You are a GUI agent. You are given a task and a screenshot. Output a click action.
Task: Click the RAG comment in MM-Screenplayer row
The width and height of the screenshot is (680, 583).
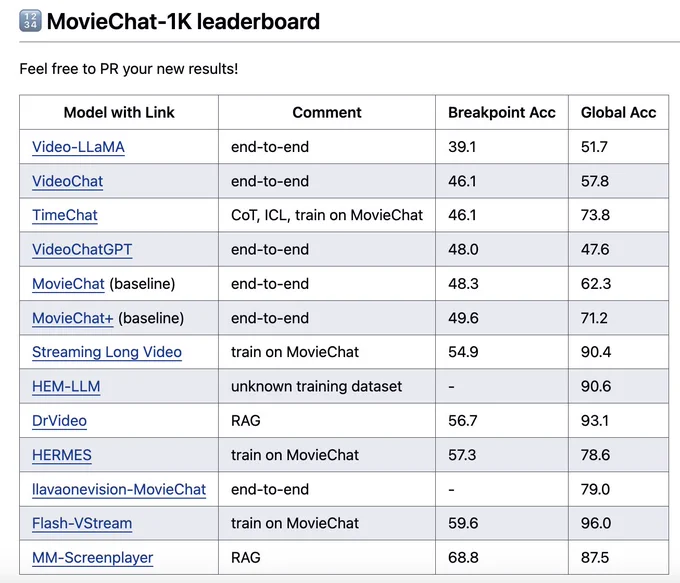245,557
